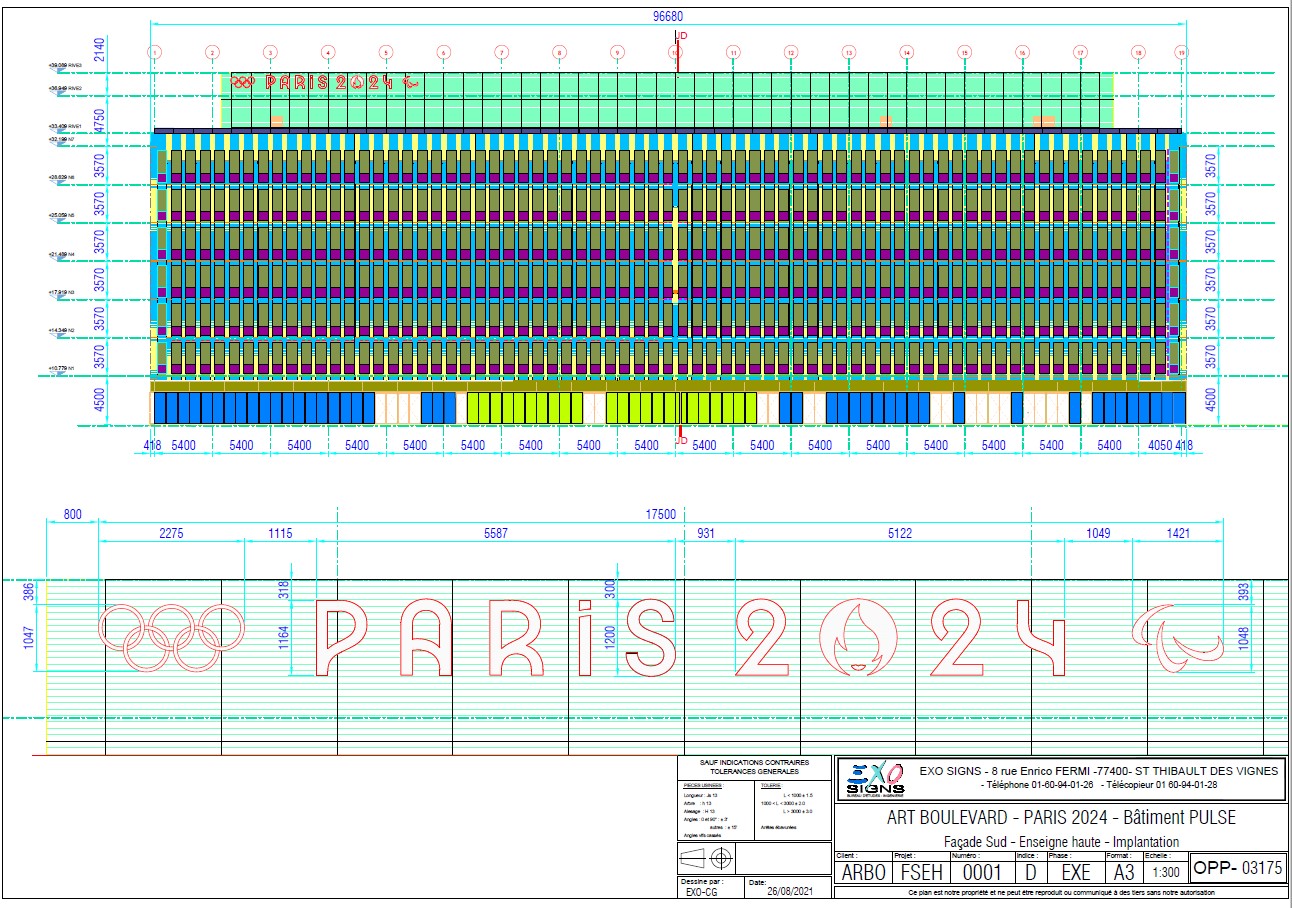Click the level marker +21.489 N4
The width and height of the screenshot is (1292, 908).
[61, 255]
